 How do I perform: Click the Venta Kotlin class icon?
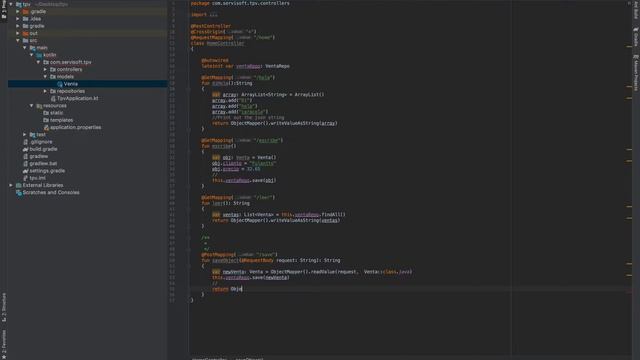point(60,84)
